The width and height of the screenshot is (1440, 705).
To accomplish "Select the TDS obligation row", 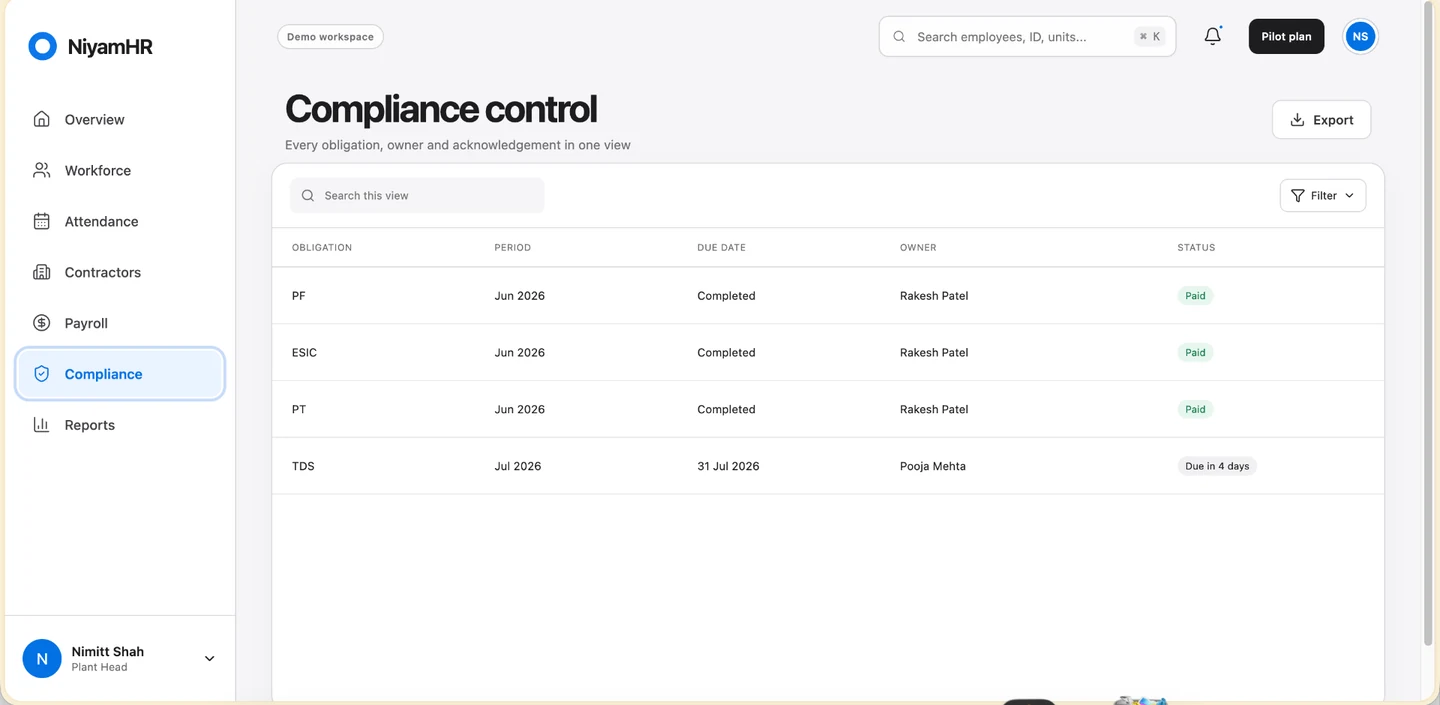I will 828,467.
